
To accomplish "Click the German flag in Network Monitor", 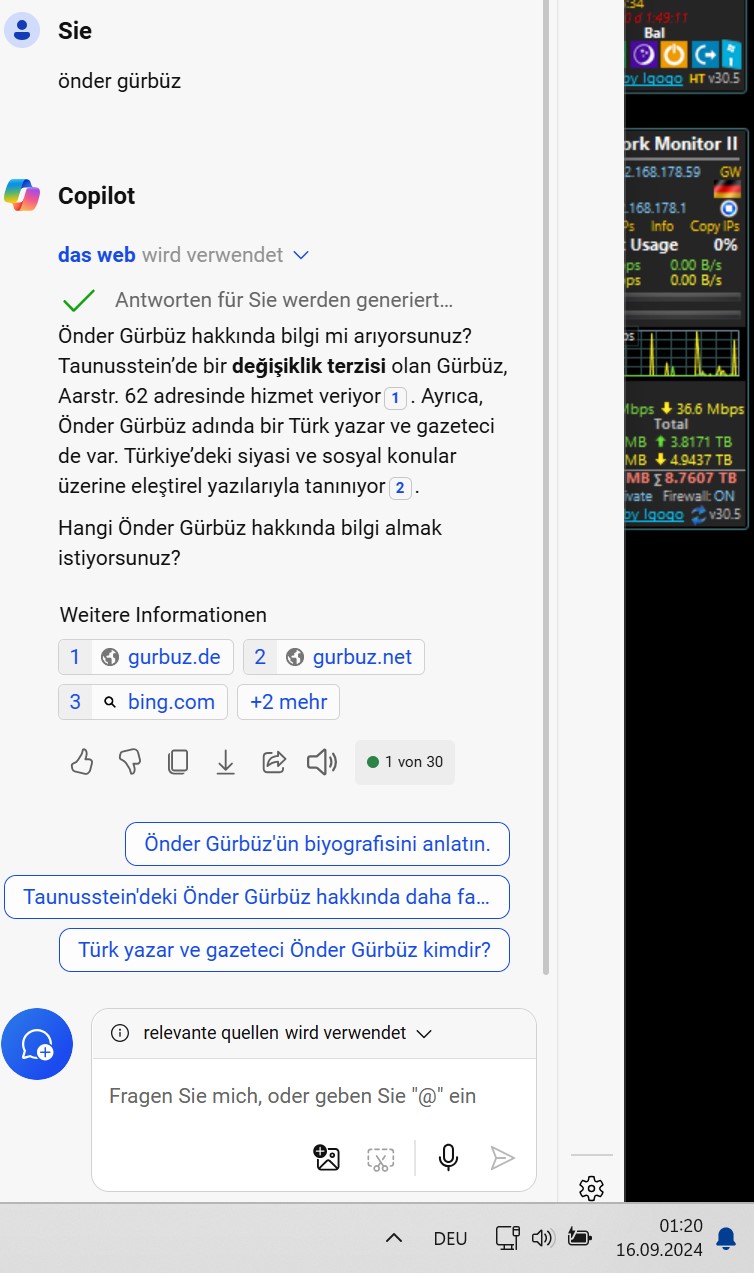I will [x=727, y=190].
